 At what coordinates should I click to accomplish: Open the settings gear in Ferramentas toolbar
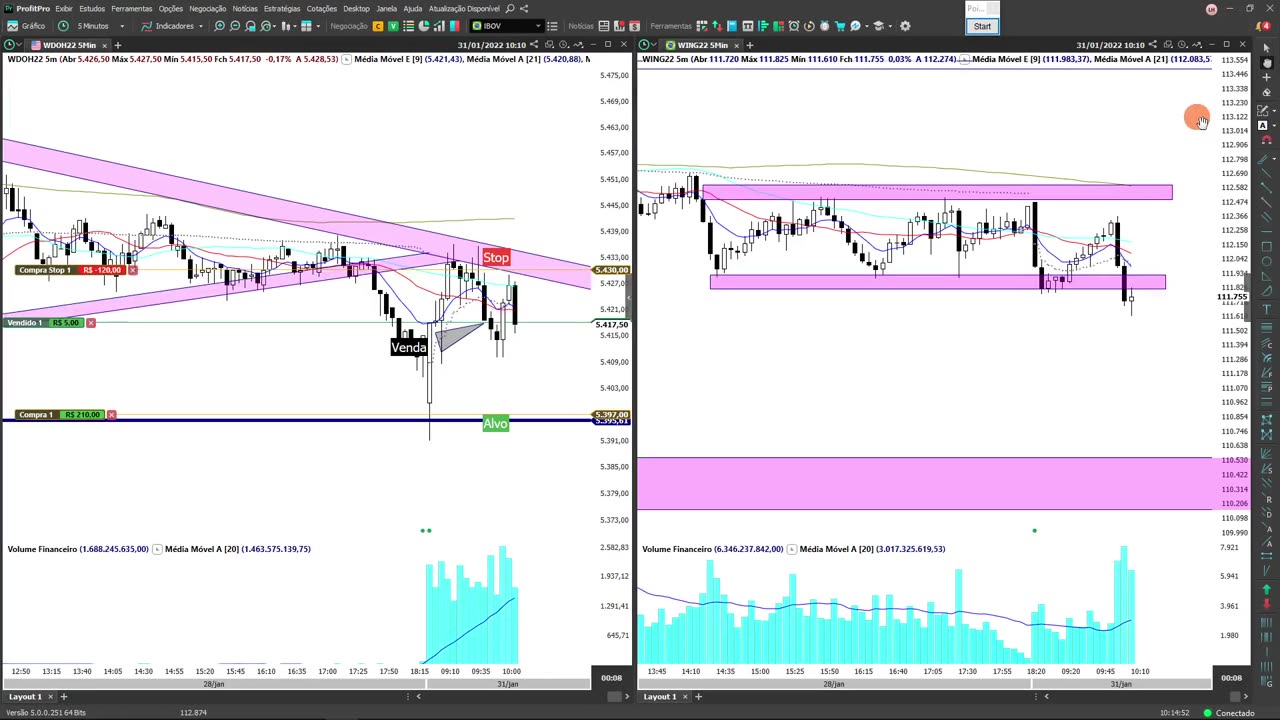click(x=905, y=26)
